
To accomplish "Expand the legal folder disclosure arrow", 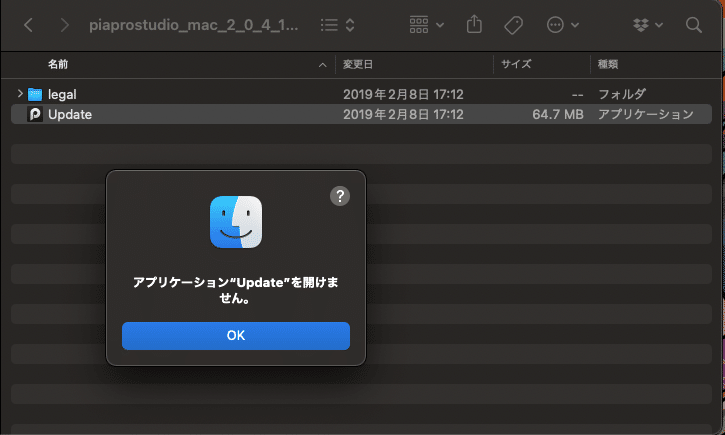I will tap(20, 94).
